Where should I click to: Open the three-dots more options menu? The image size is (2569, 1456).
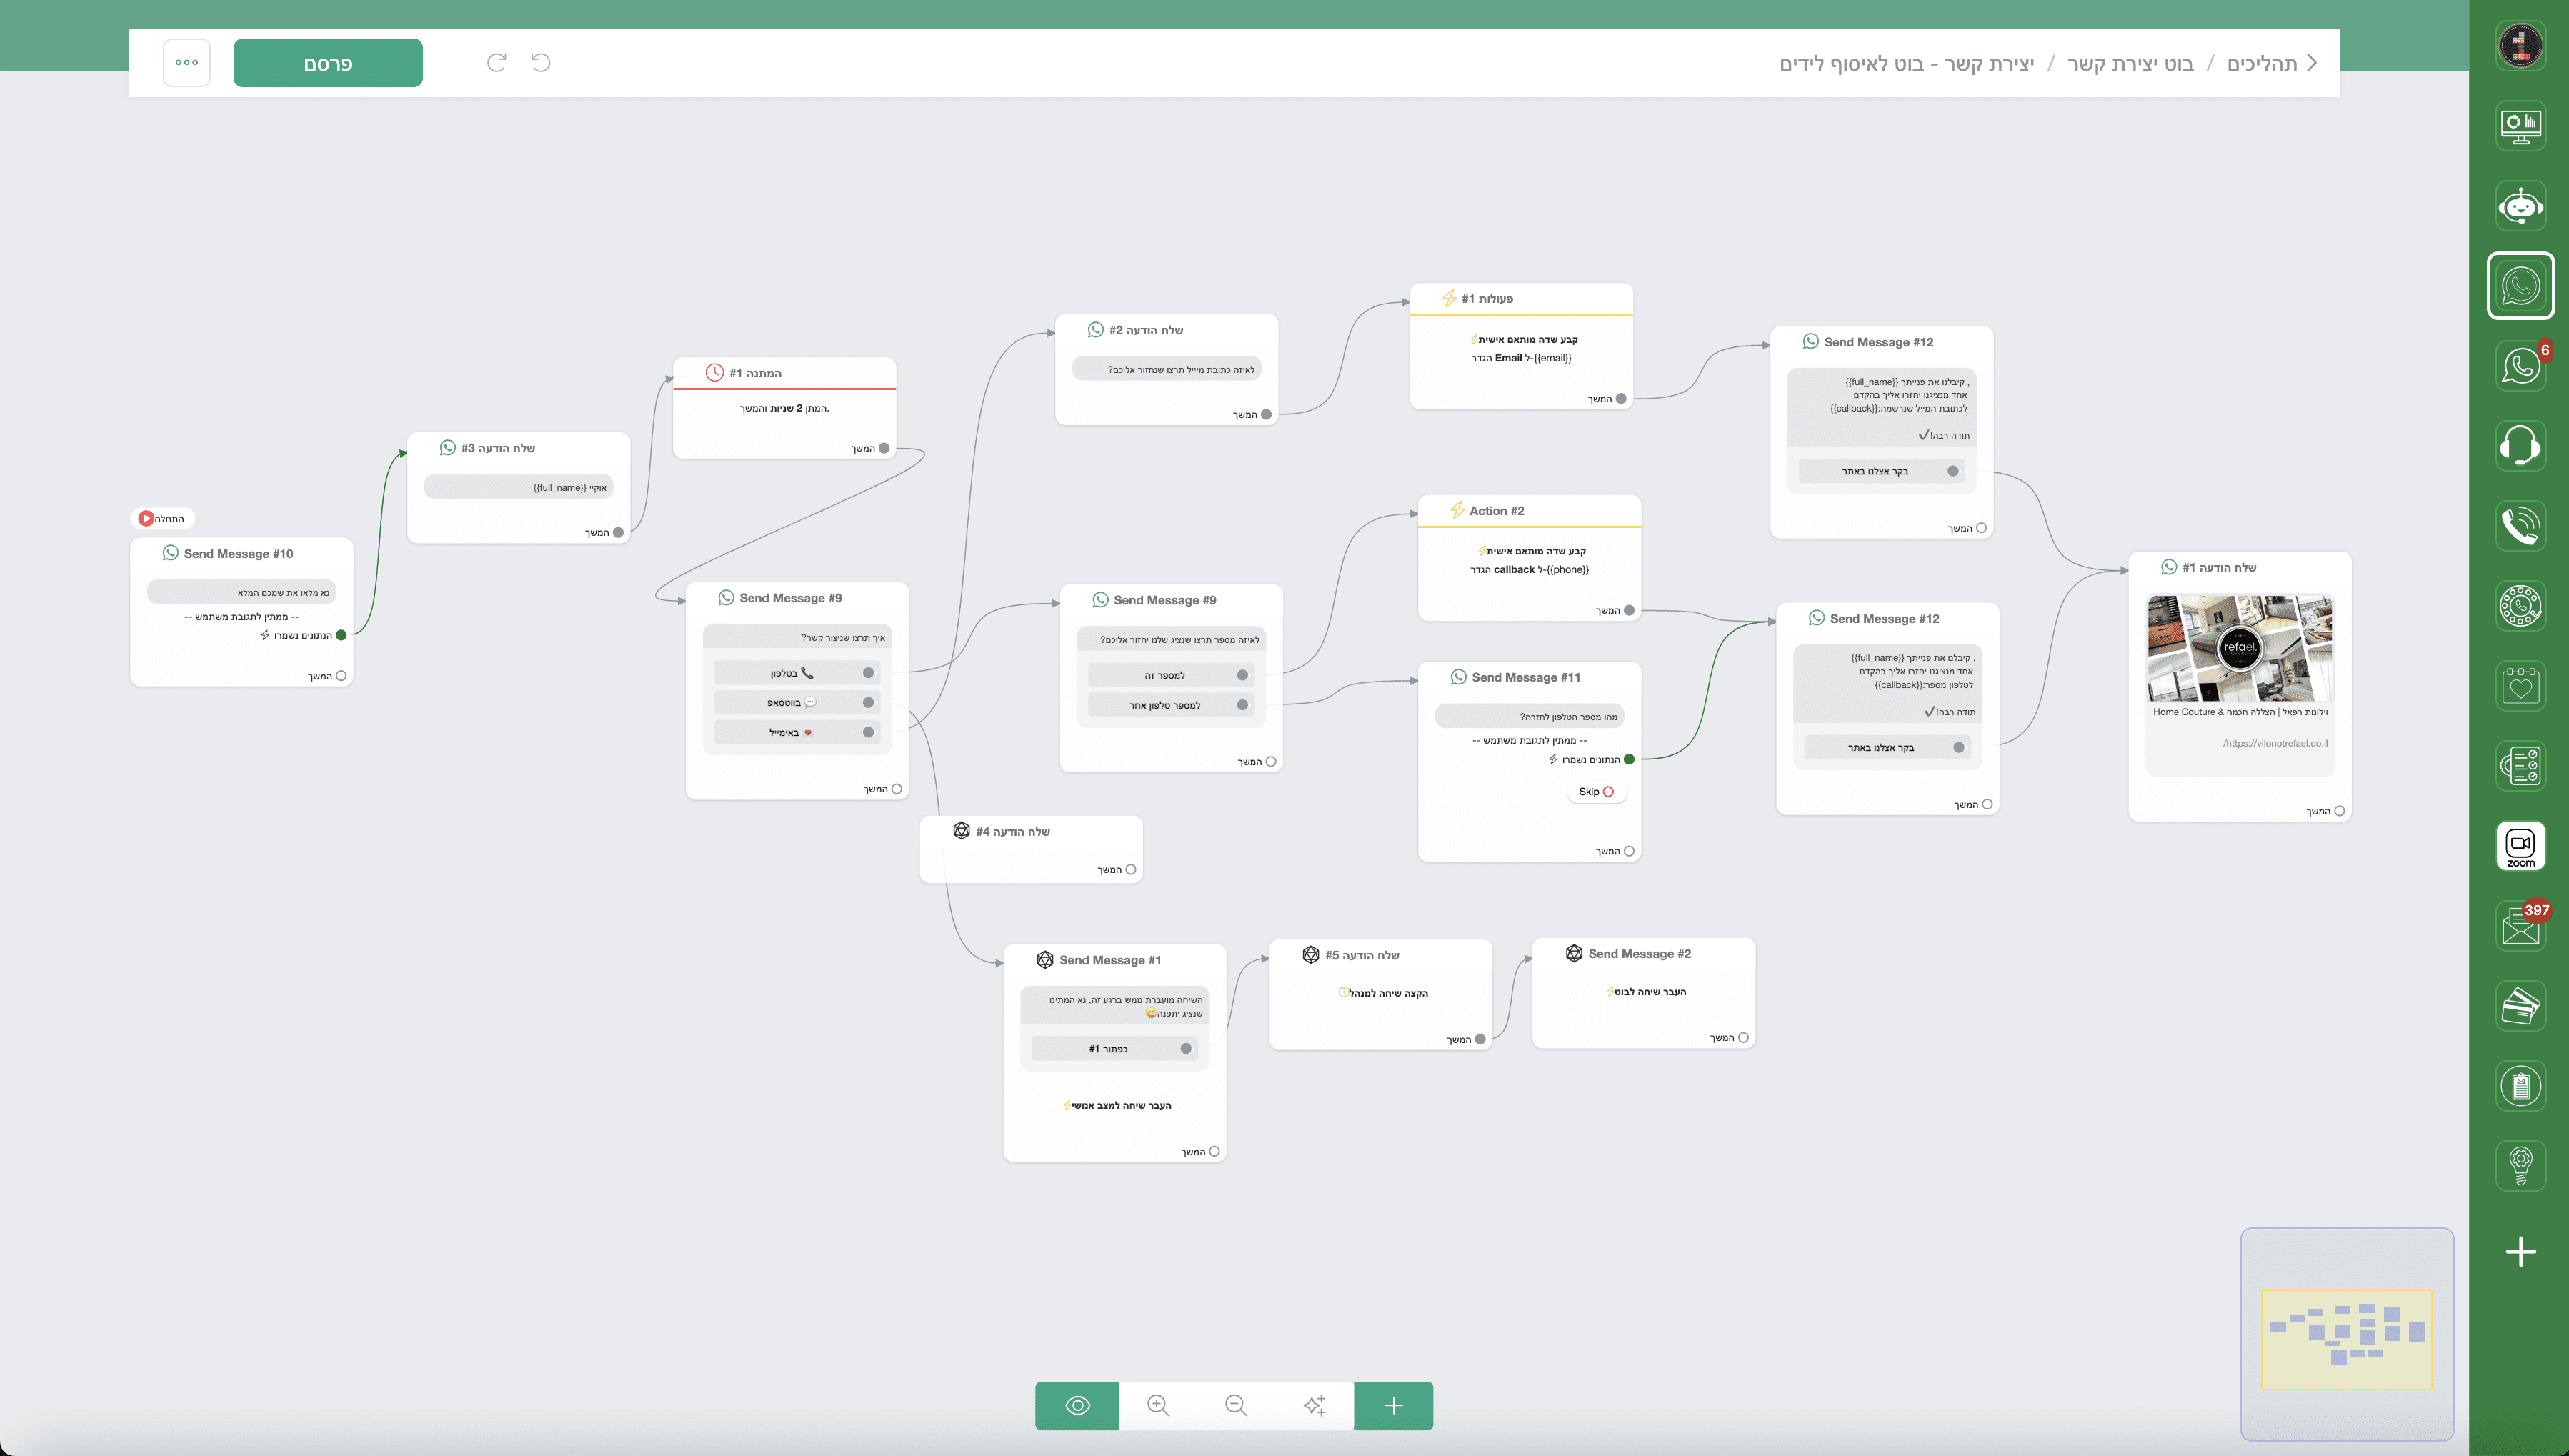point(187,63)
